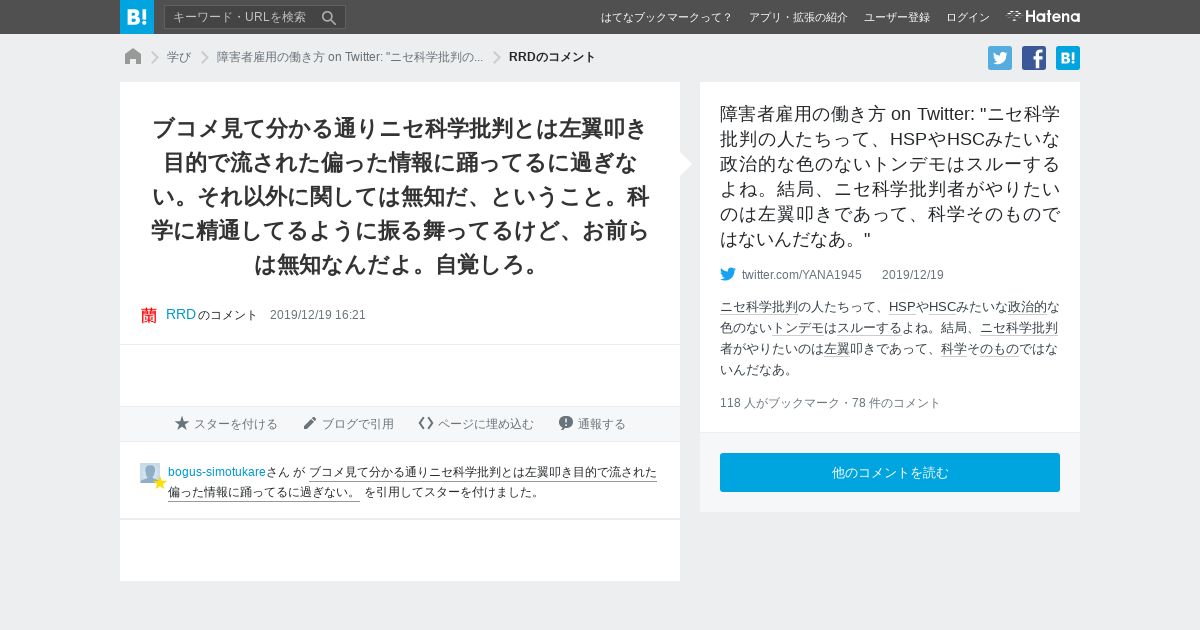
Task: Open 118 人がブックマーク・78 件のコメント
Action: pos(830,403)
